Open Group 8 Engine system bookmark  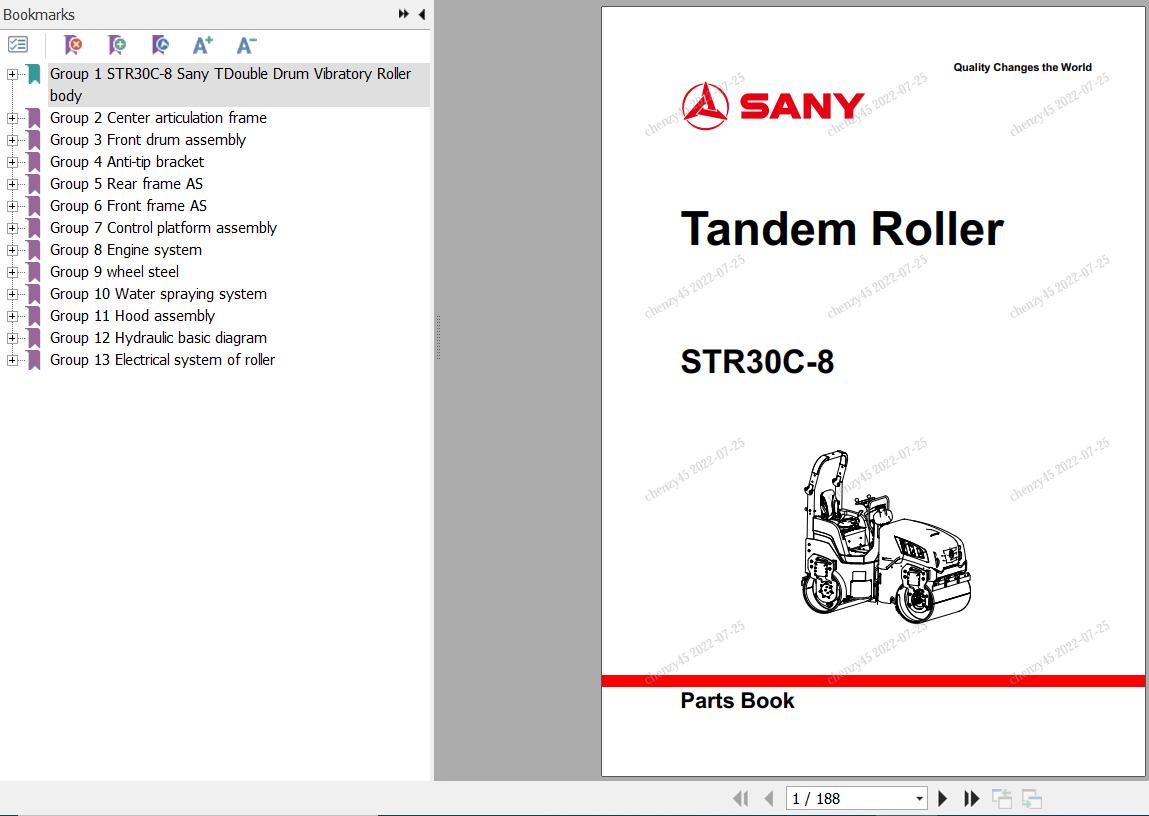tap(125, 250)
